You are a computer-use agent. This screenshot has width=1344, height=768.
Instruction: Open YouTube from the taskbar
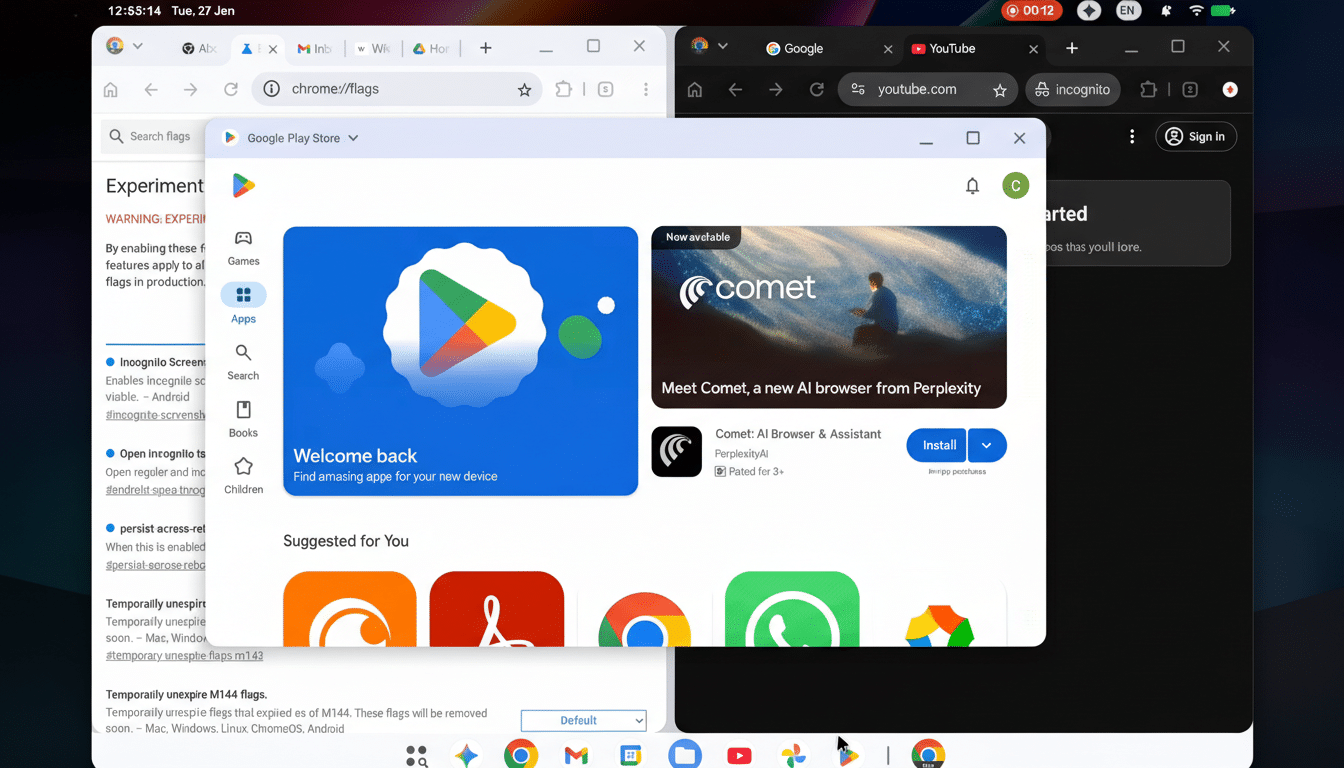[739, 754]
